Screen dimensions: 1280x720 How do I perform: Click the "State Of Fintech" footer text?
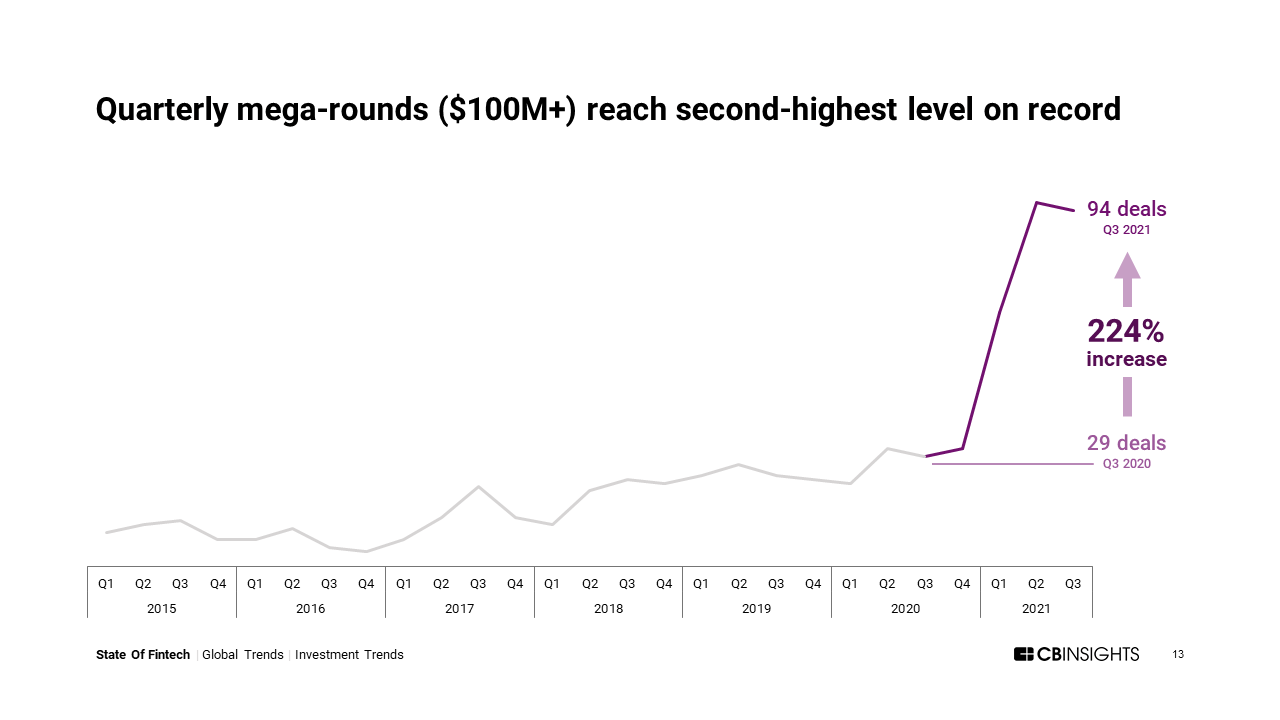pos(143,655)
